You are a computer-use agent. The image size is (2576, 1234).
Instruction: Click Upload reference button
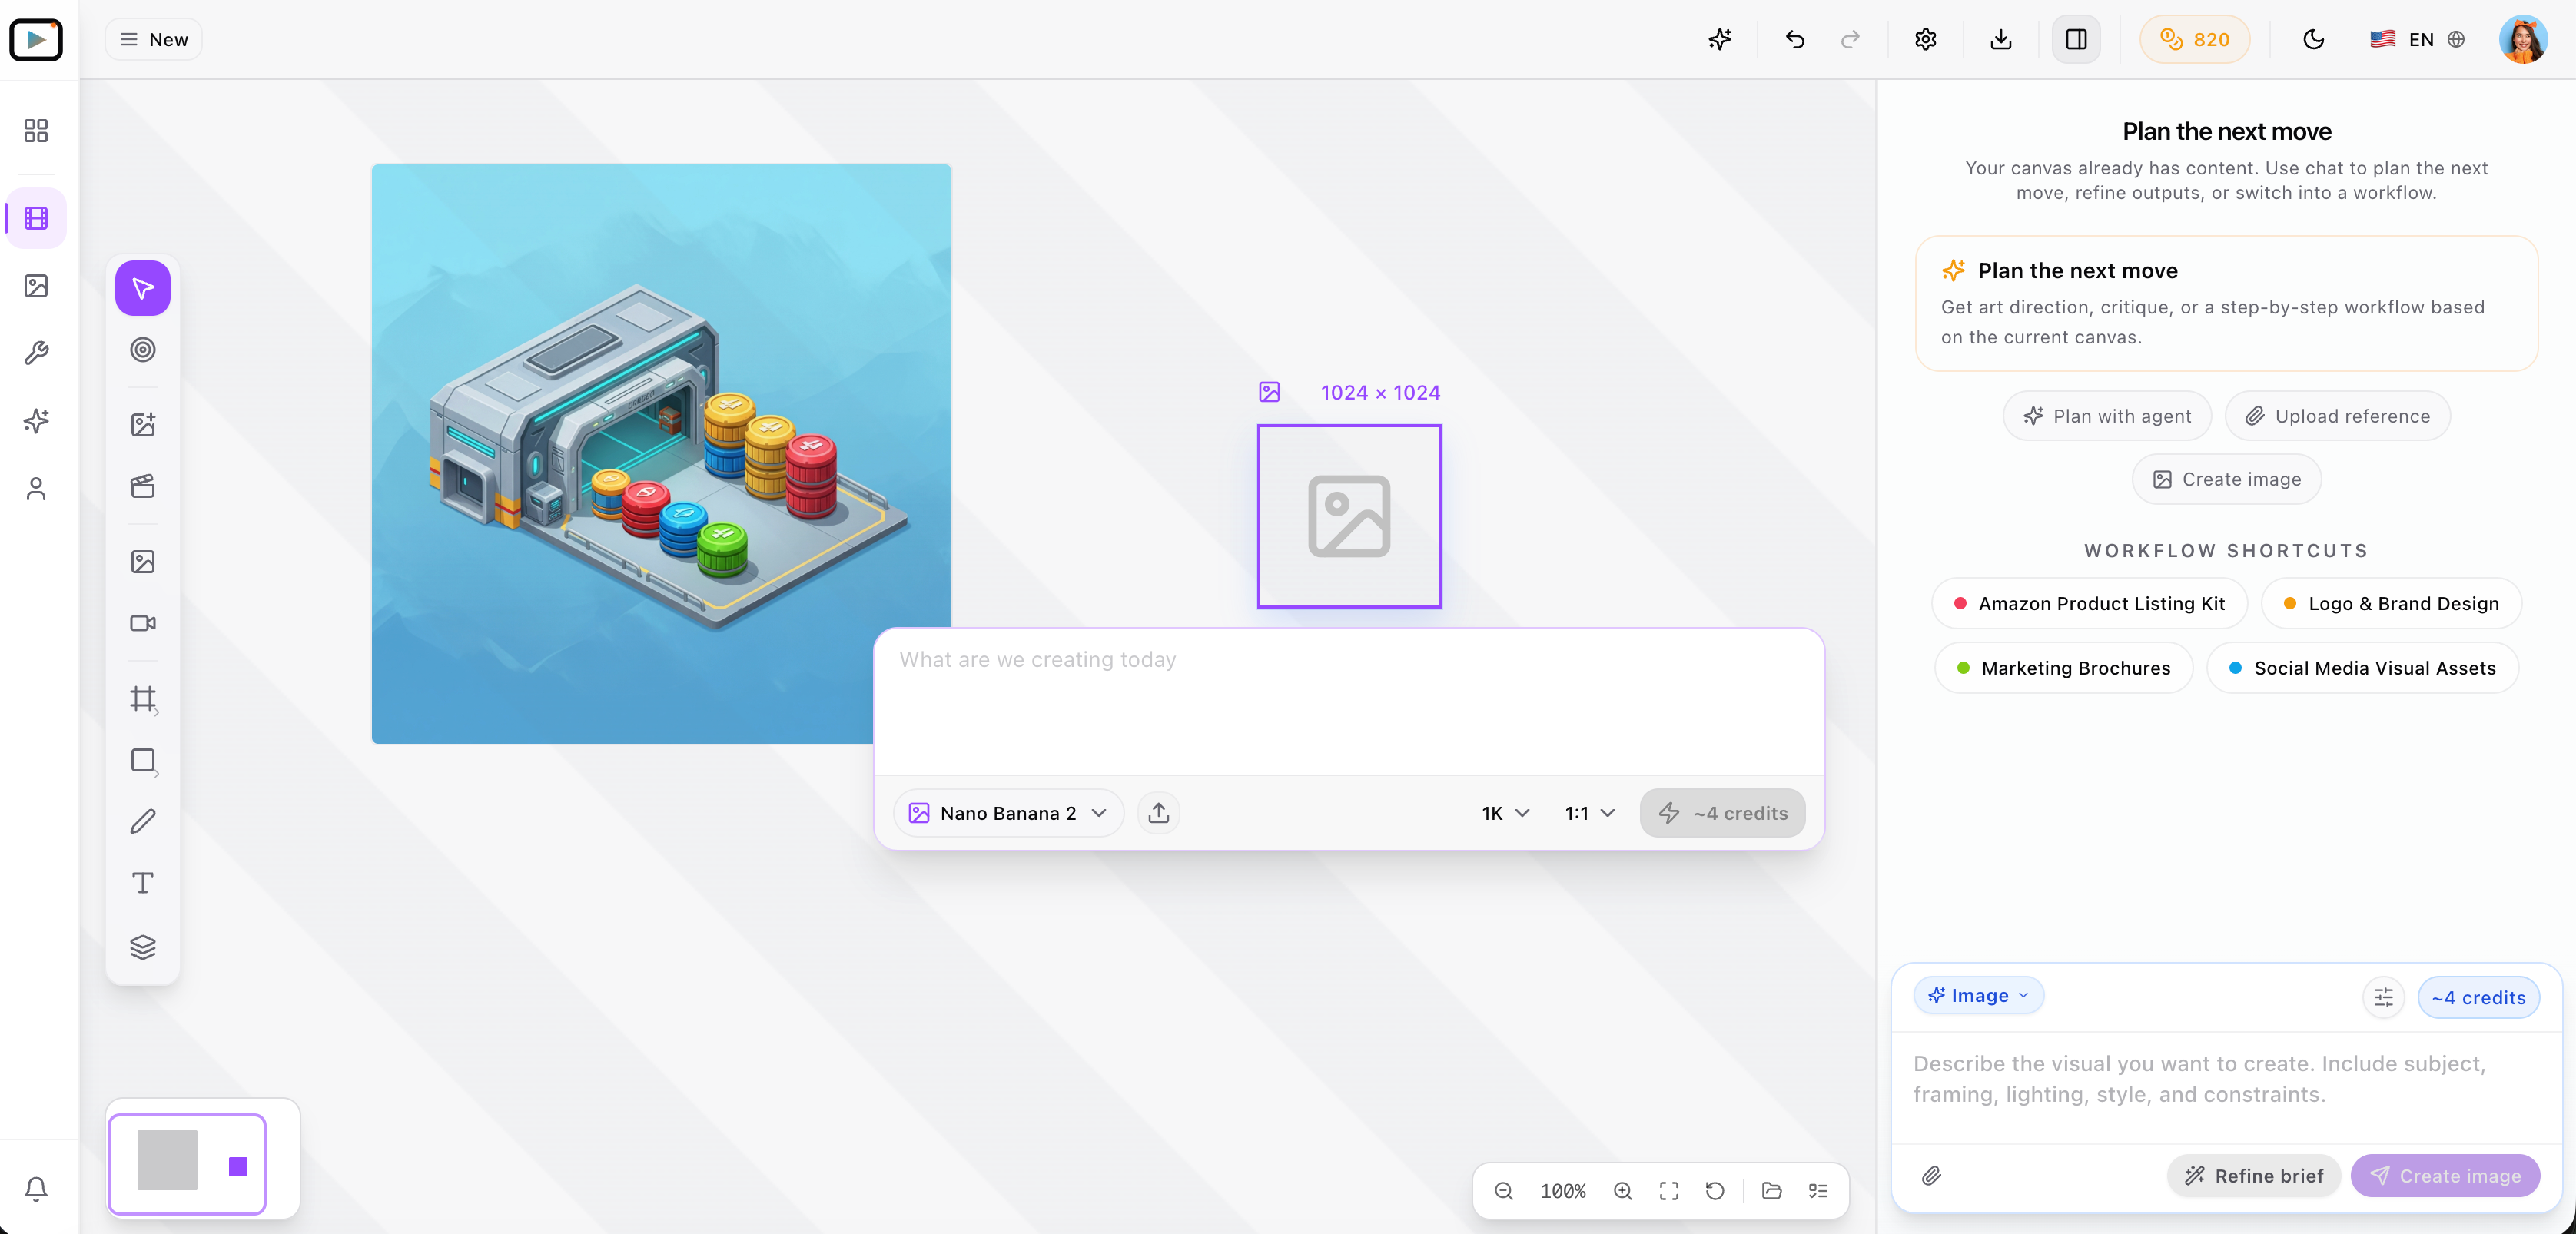point(2338,416)
